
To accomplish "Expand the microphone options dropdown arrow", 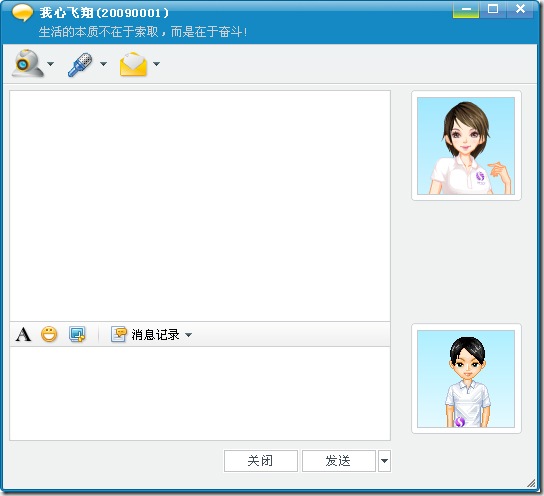I will [x=103, y=64].
